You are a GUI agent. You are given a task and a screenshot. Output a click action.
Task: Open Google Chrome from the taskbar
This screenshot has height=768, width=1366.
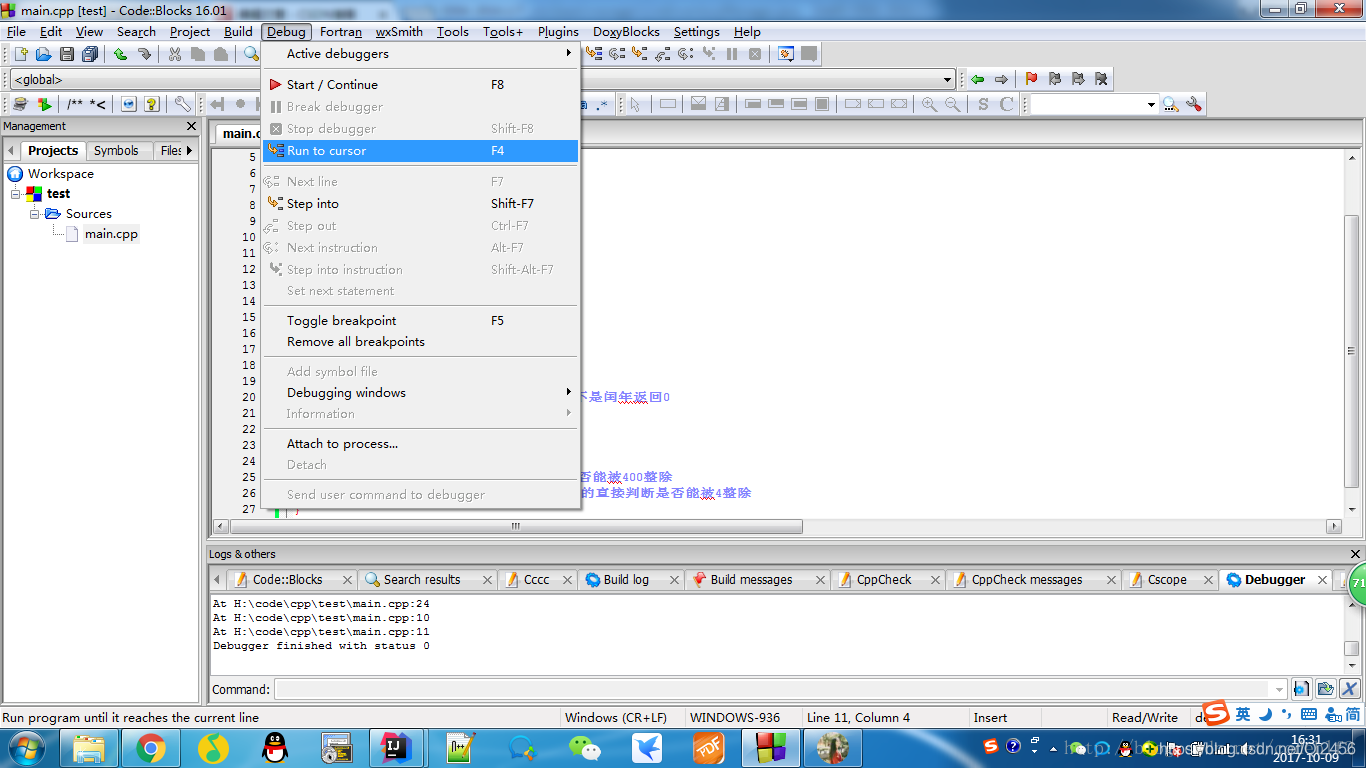click(151, 748)
